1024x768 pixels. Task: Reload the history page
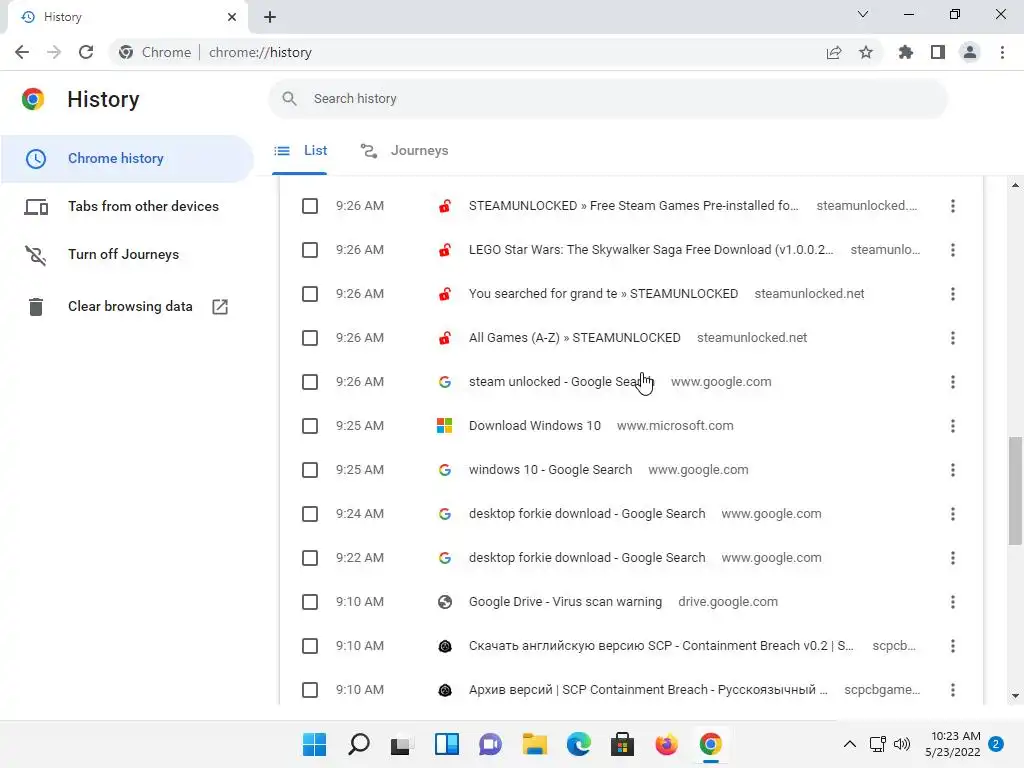click(86, 52)
